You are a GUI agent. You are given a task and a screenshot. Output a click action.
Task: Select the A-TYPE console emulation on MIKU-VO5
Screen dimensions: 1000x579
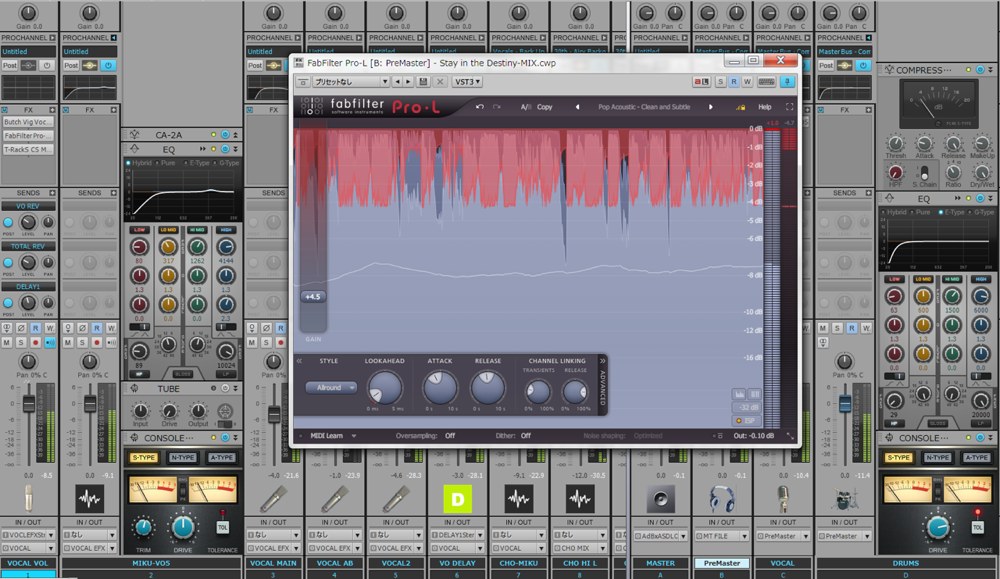(x=221, y=458)
